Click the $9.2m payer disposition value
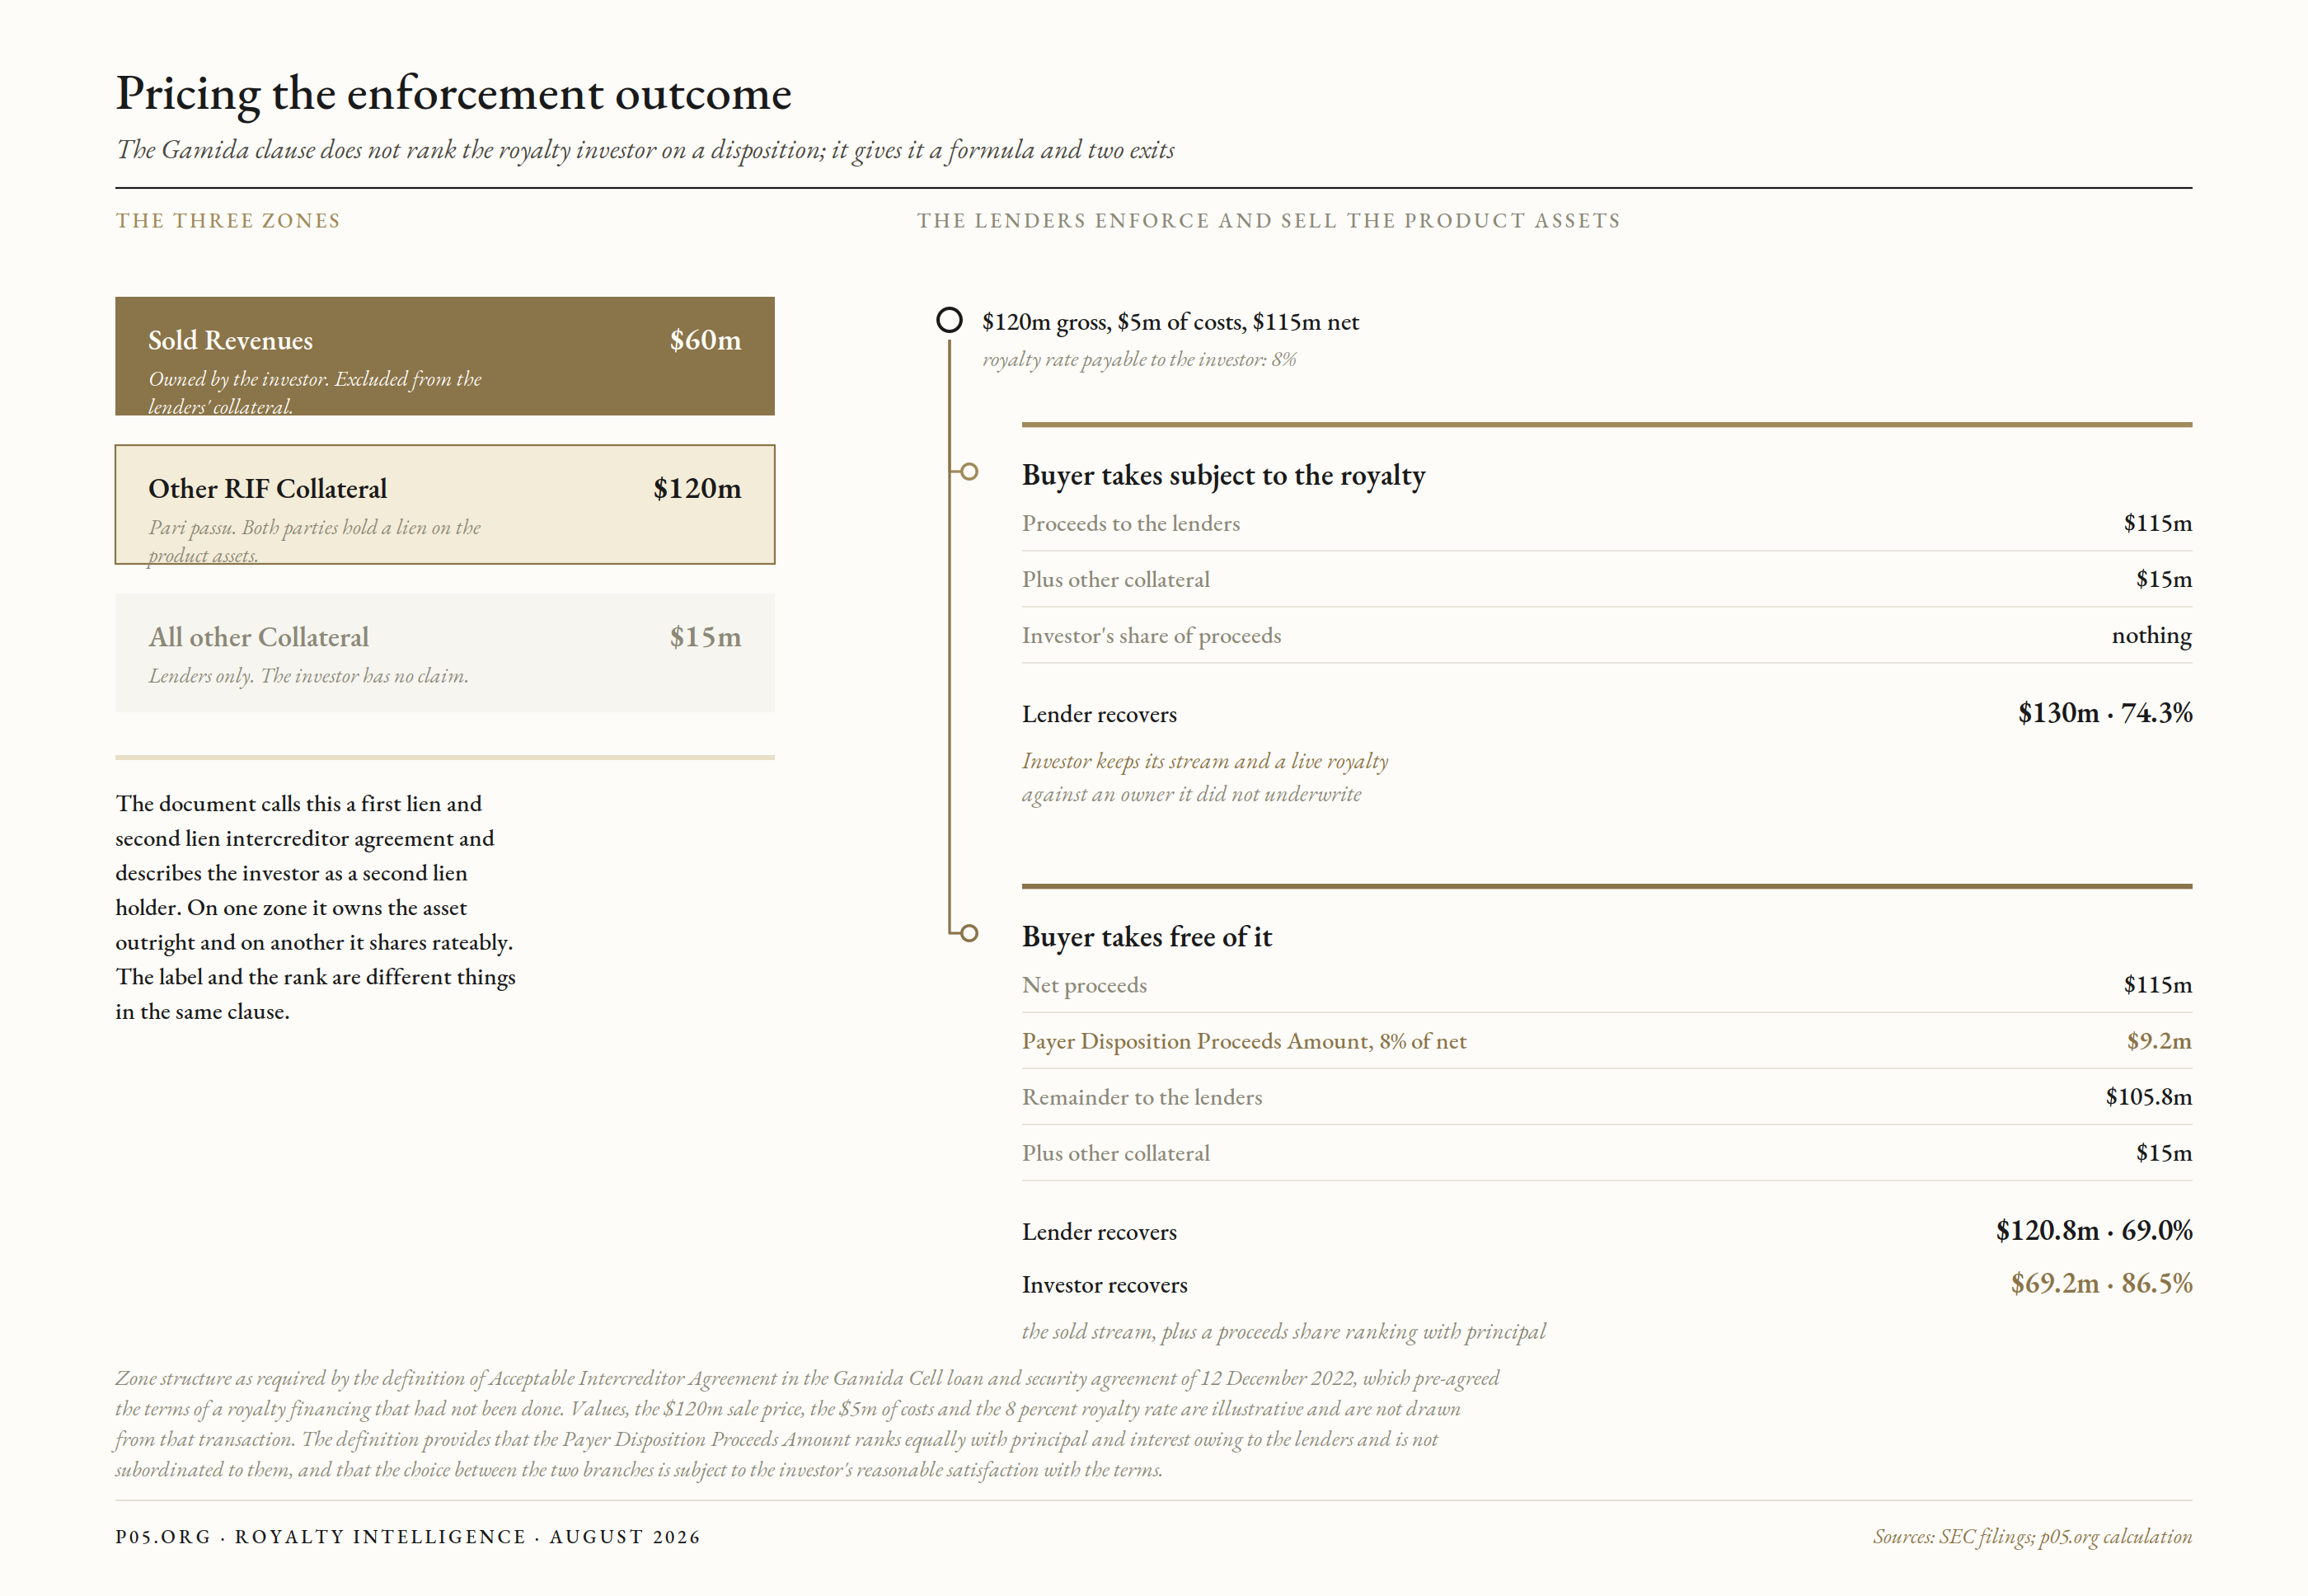 coord(2159,1041)
